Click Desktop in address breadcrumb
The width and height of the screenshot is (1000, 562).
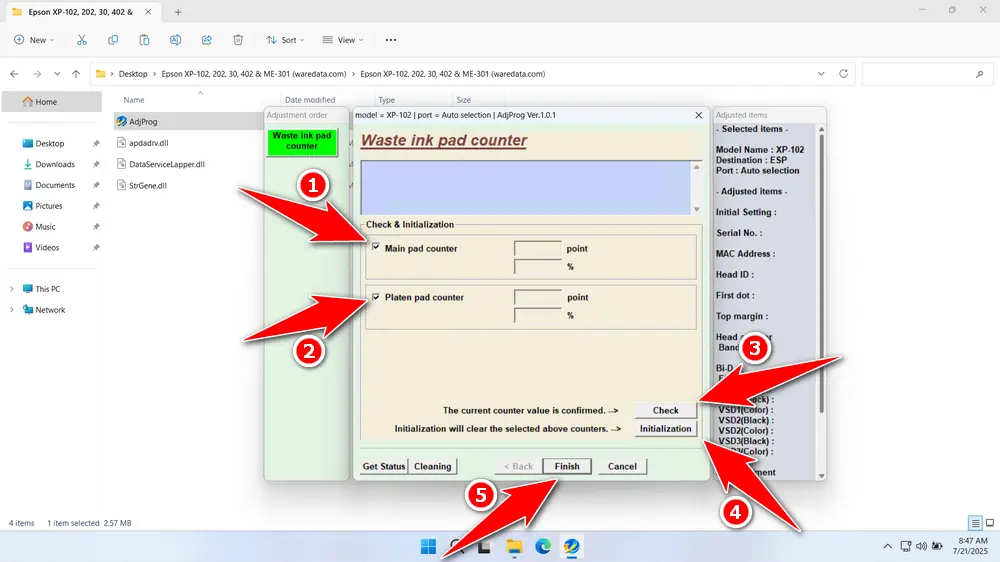133,74
